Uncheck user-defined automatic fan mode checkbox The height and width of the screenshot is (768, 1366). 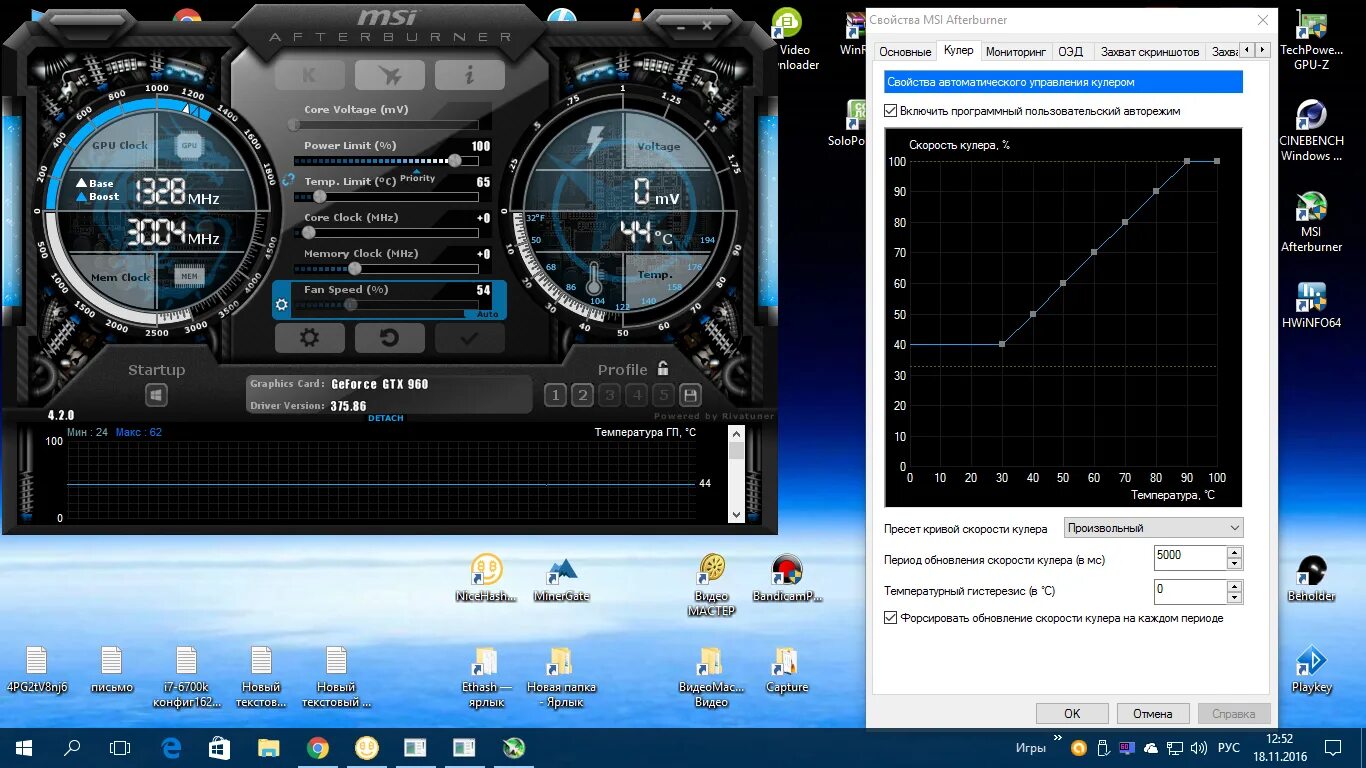click(891, 111)
